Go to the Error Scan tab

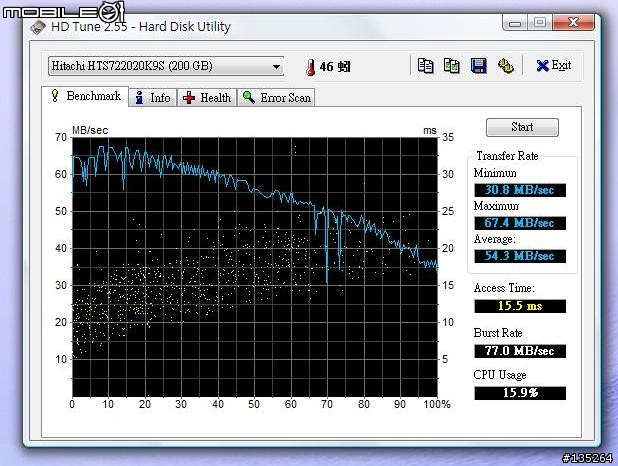(x=276, y=97)
